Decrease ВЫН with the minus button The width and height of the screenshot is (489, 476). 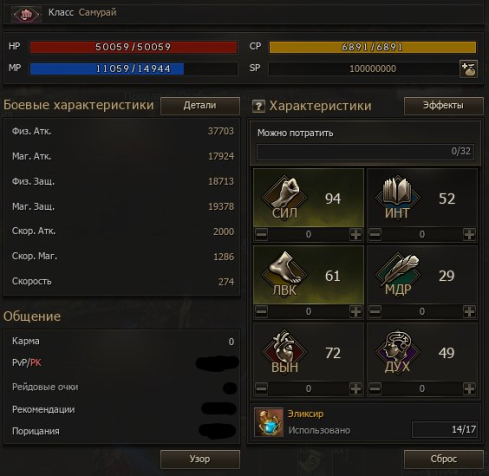point(261,388)
